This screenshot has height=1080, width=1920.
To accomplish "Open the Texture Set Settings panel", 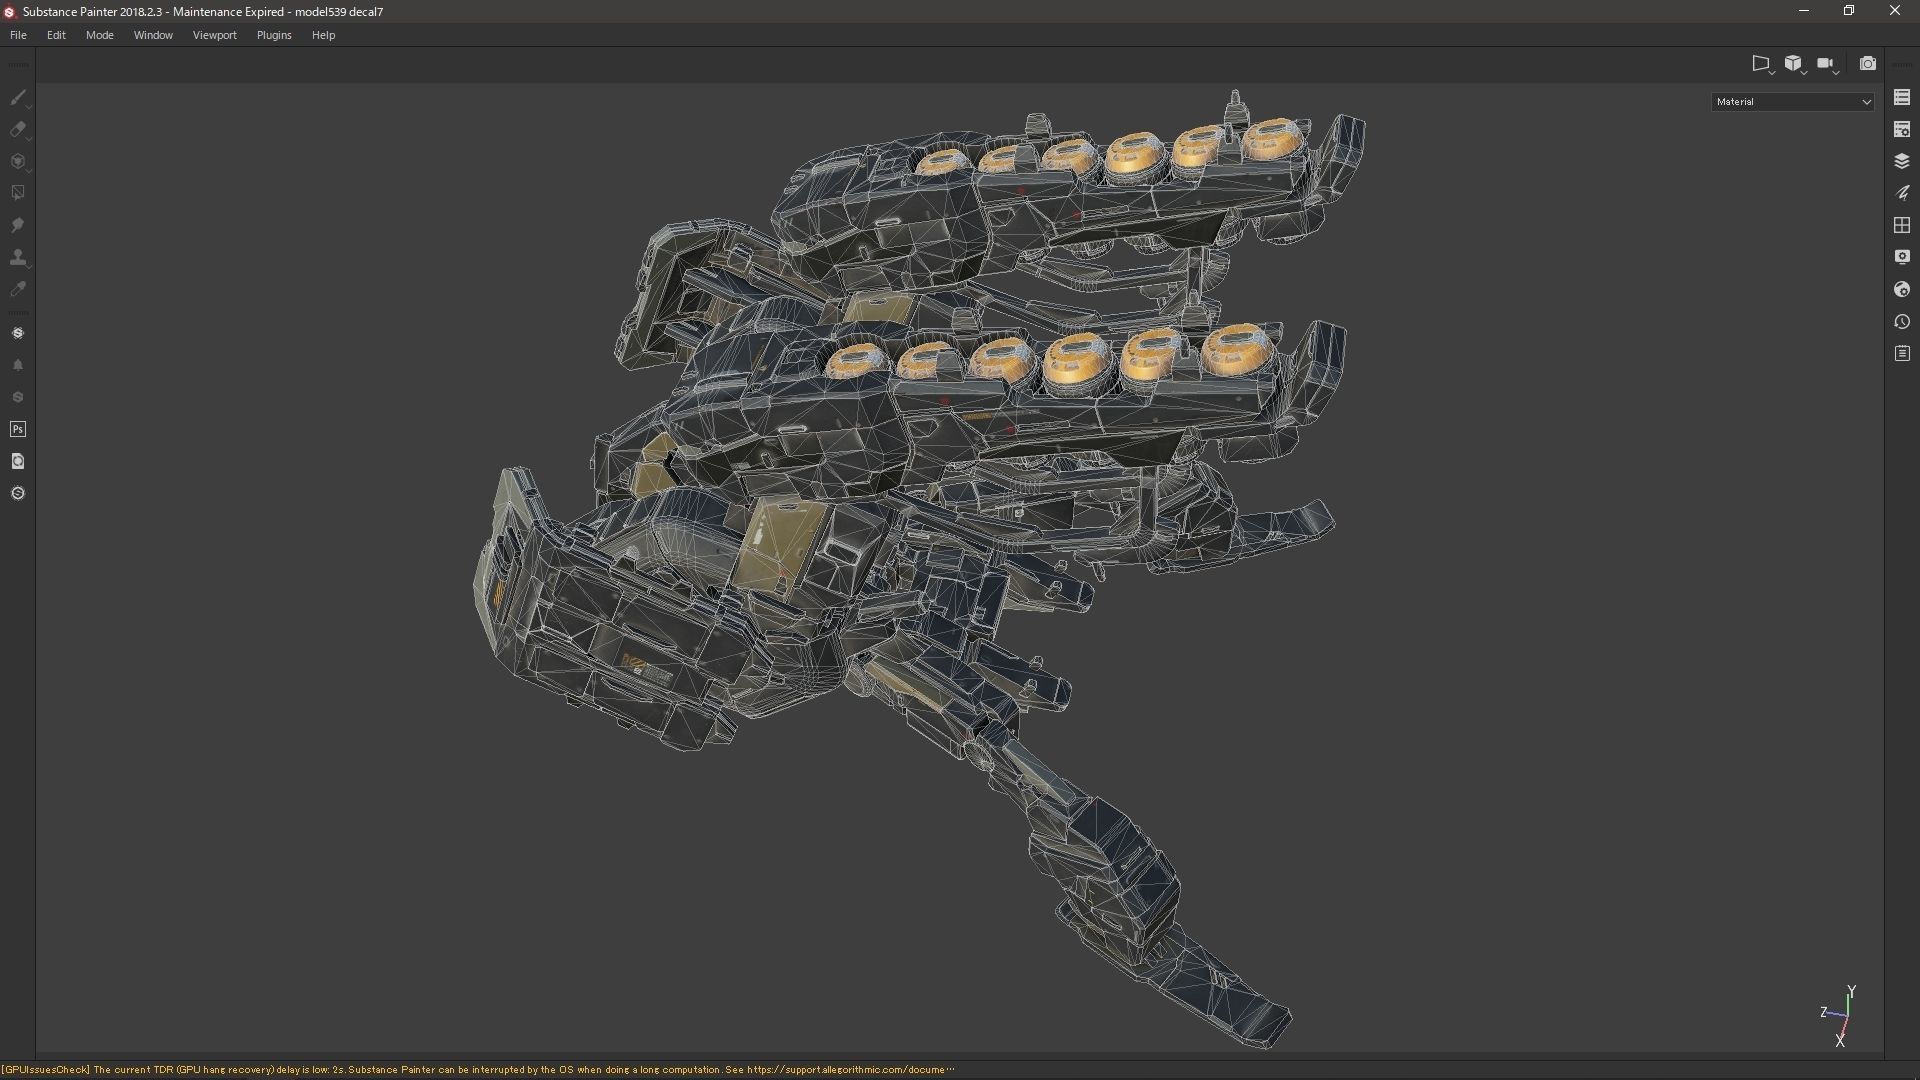I will [1902, 129].
